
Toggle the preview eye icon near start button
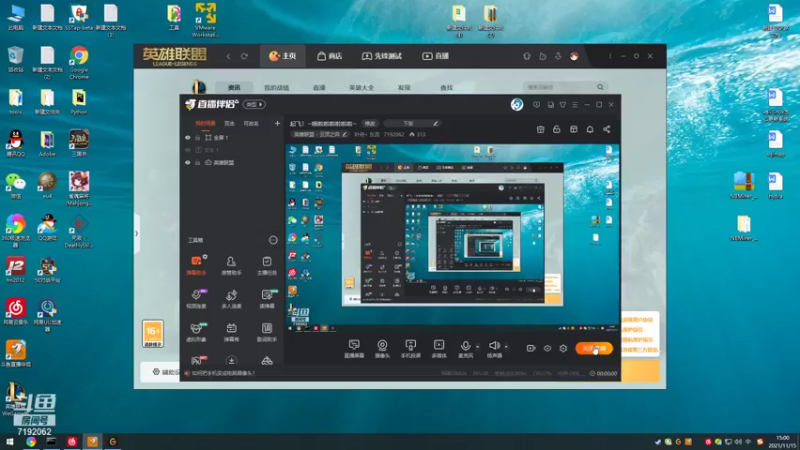(547, 348)
